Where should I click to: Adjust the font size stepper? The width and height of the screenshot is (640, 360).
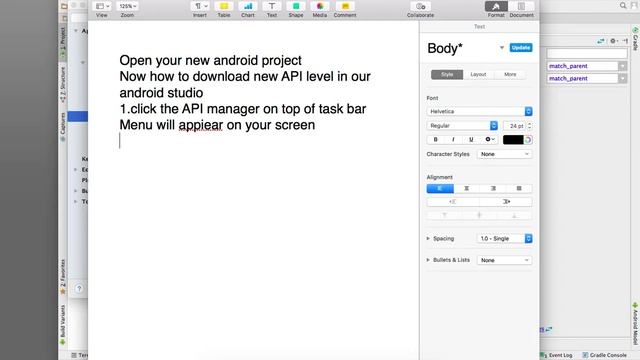[530, 126]
